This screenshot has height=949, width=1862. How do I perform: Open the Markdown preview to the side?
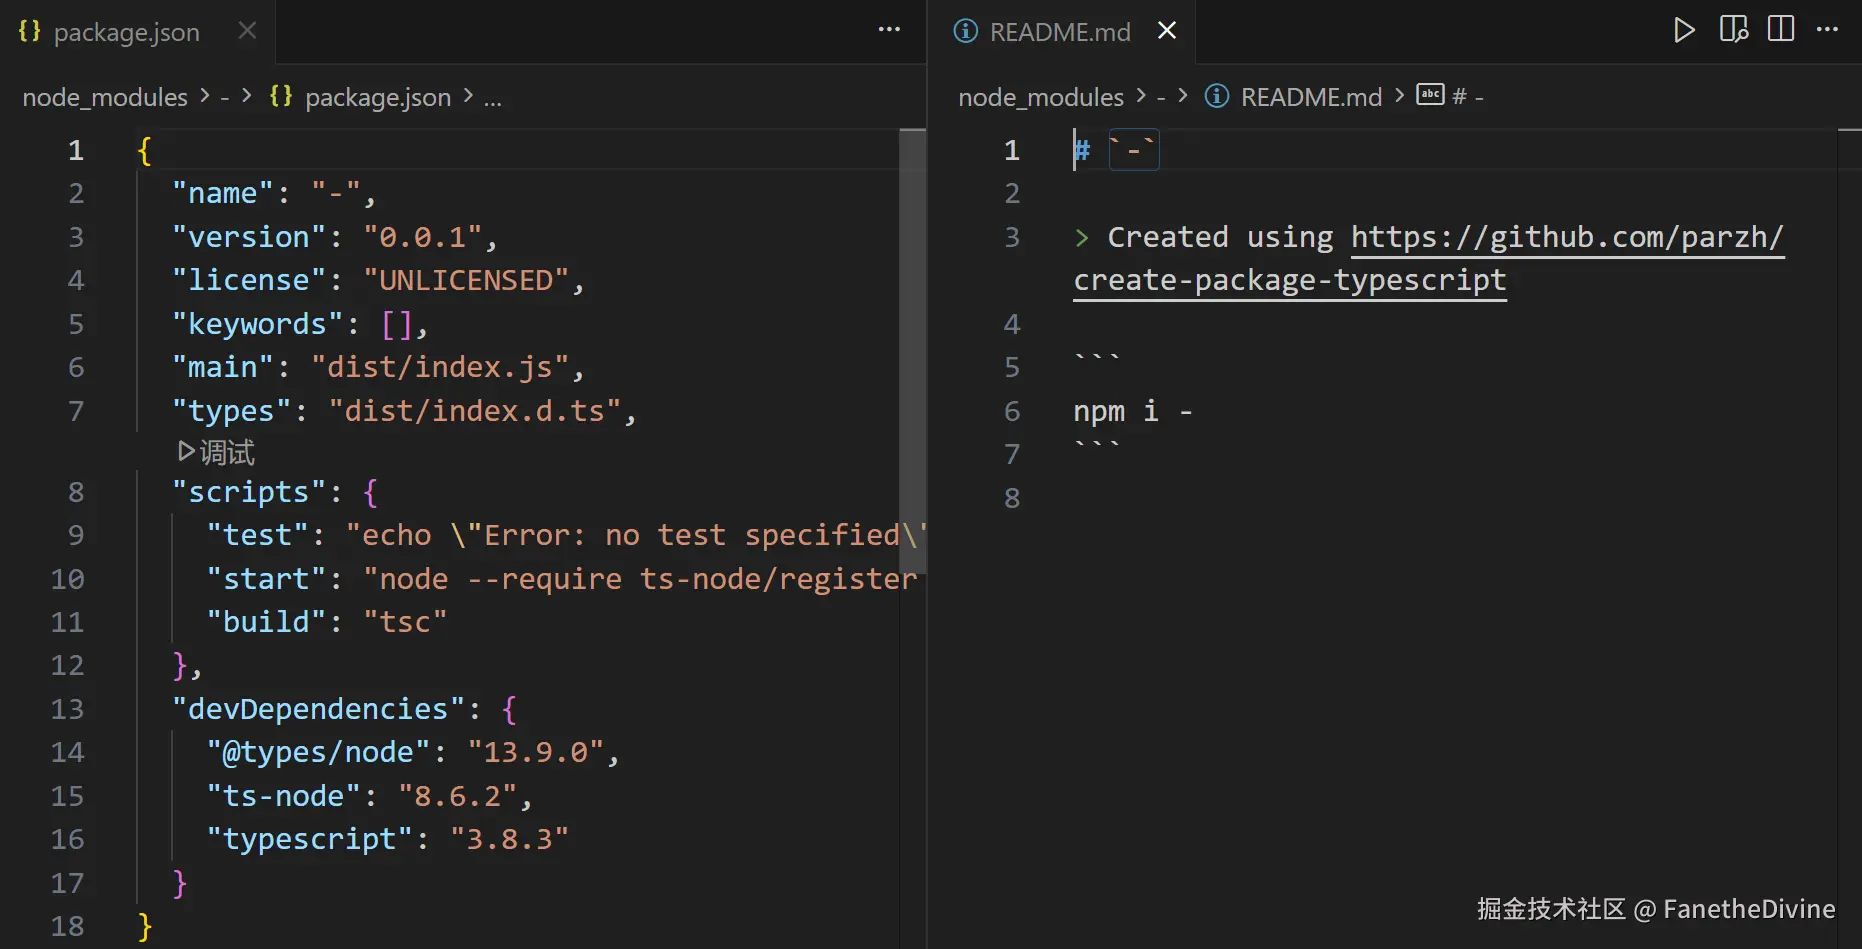[1733, 30]
